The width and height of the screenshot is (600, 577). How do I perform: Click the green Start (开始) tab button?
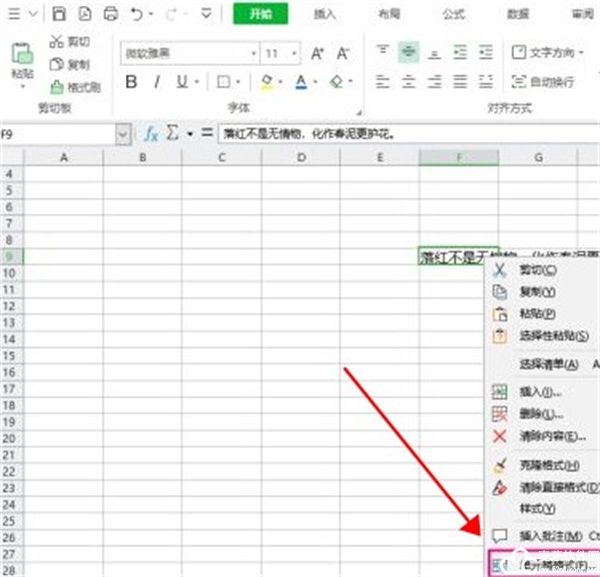[260, 14]
